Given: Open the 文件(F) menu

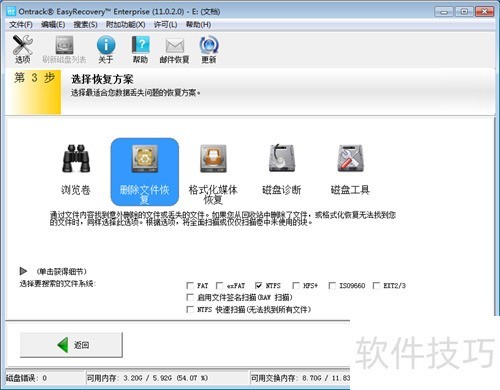Looking at the screenshot, I should (21, 25).
